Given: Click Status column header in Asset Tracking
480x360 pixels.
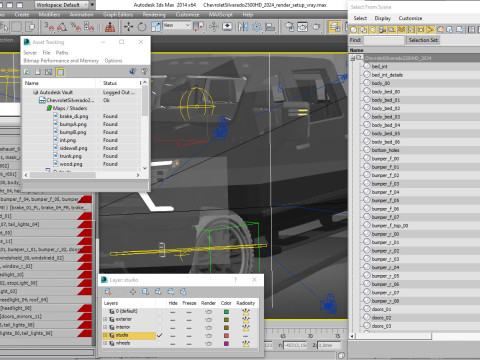Looking at the screenshot, I should pyautogui.click(x=117, y=83).
